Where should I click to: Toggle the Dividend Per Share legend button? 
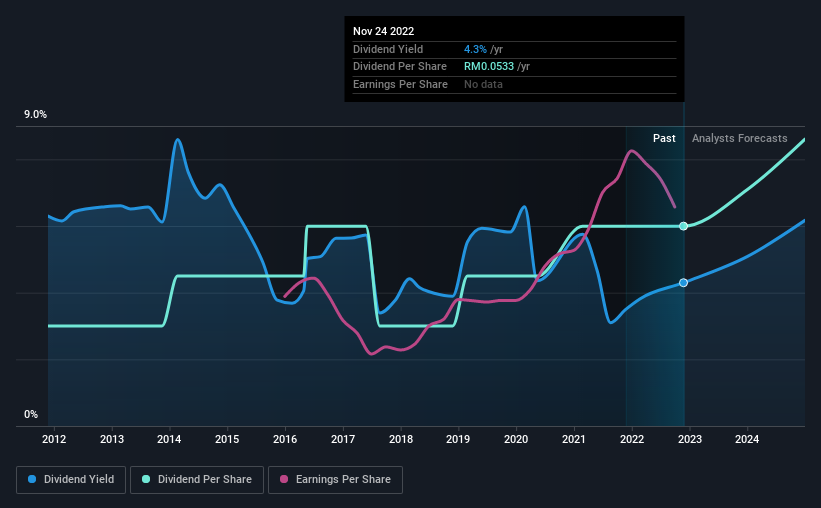coord(197,480)
